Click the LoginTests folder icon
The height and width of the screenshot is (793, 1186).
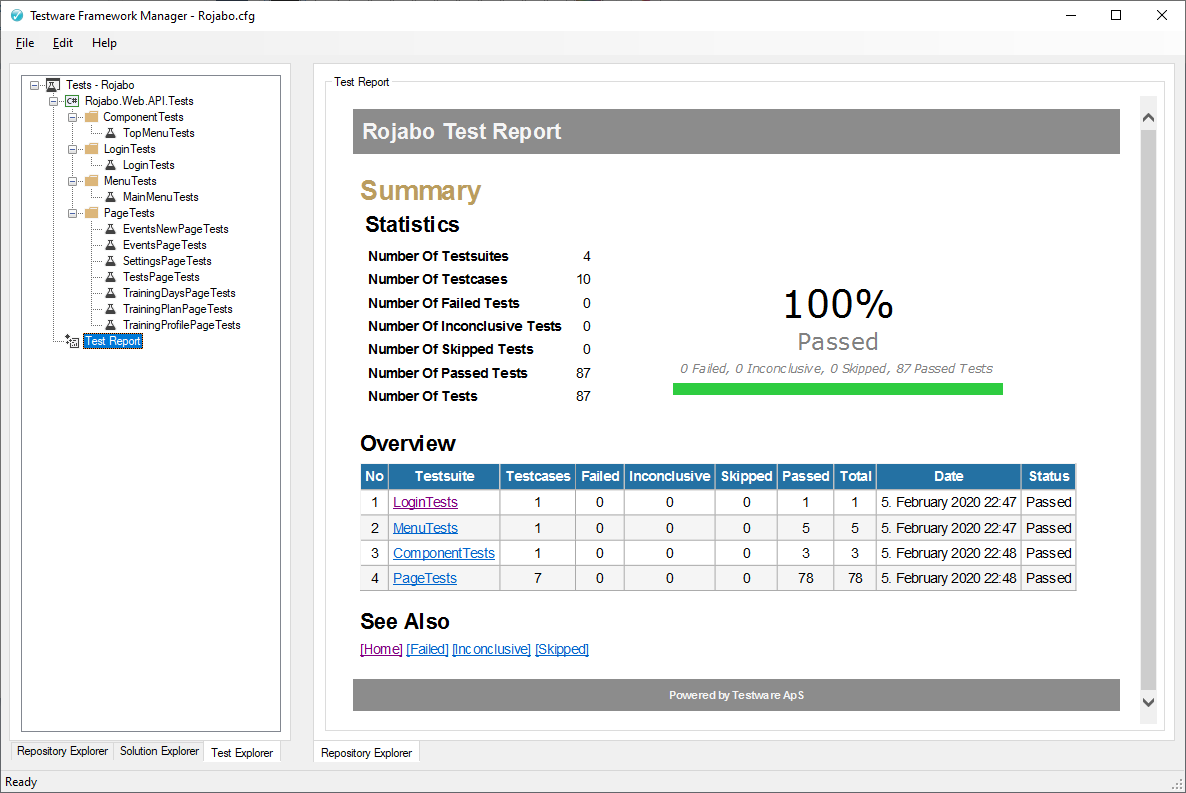tap(92, 149)
